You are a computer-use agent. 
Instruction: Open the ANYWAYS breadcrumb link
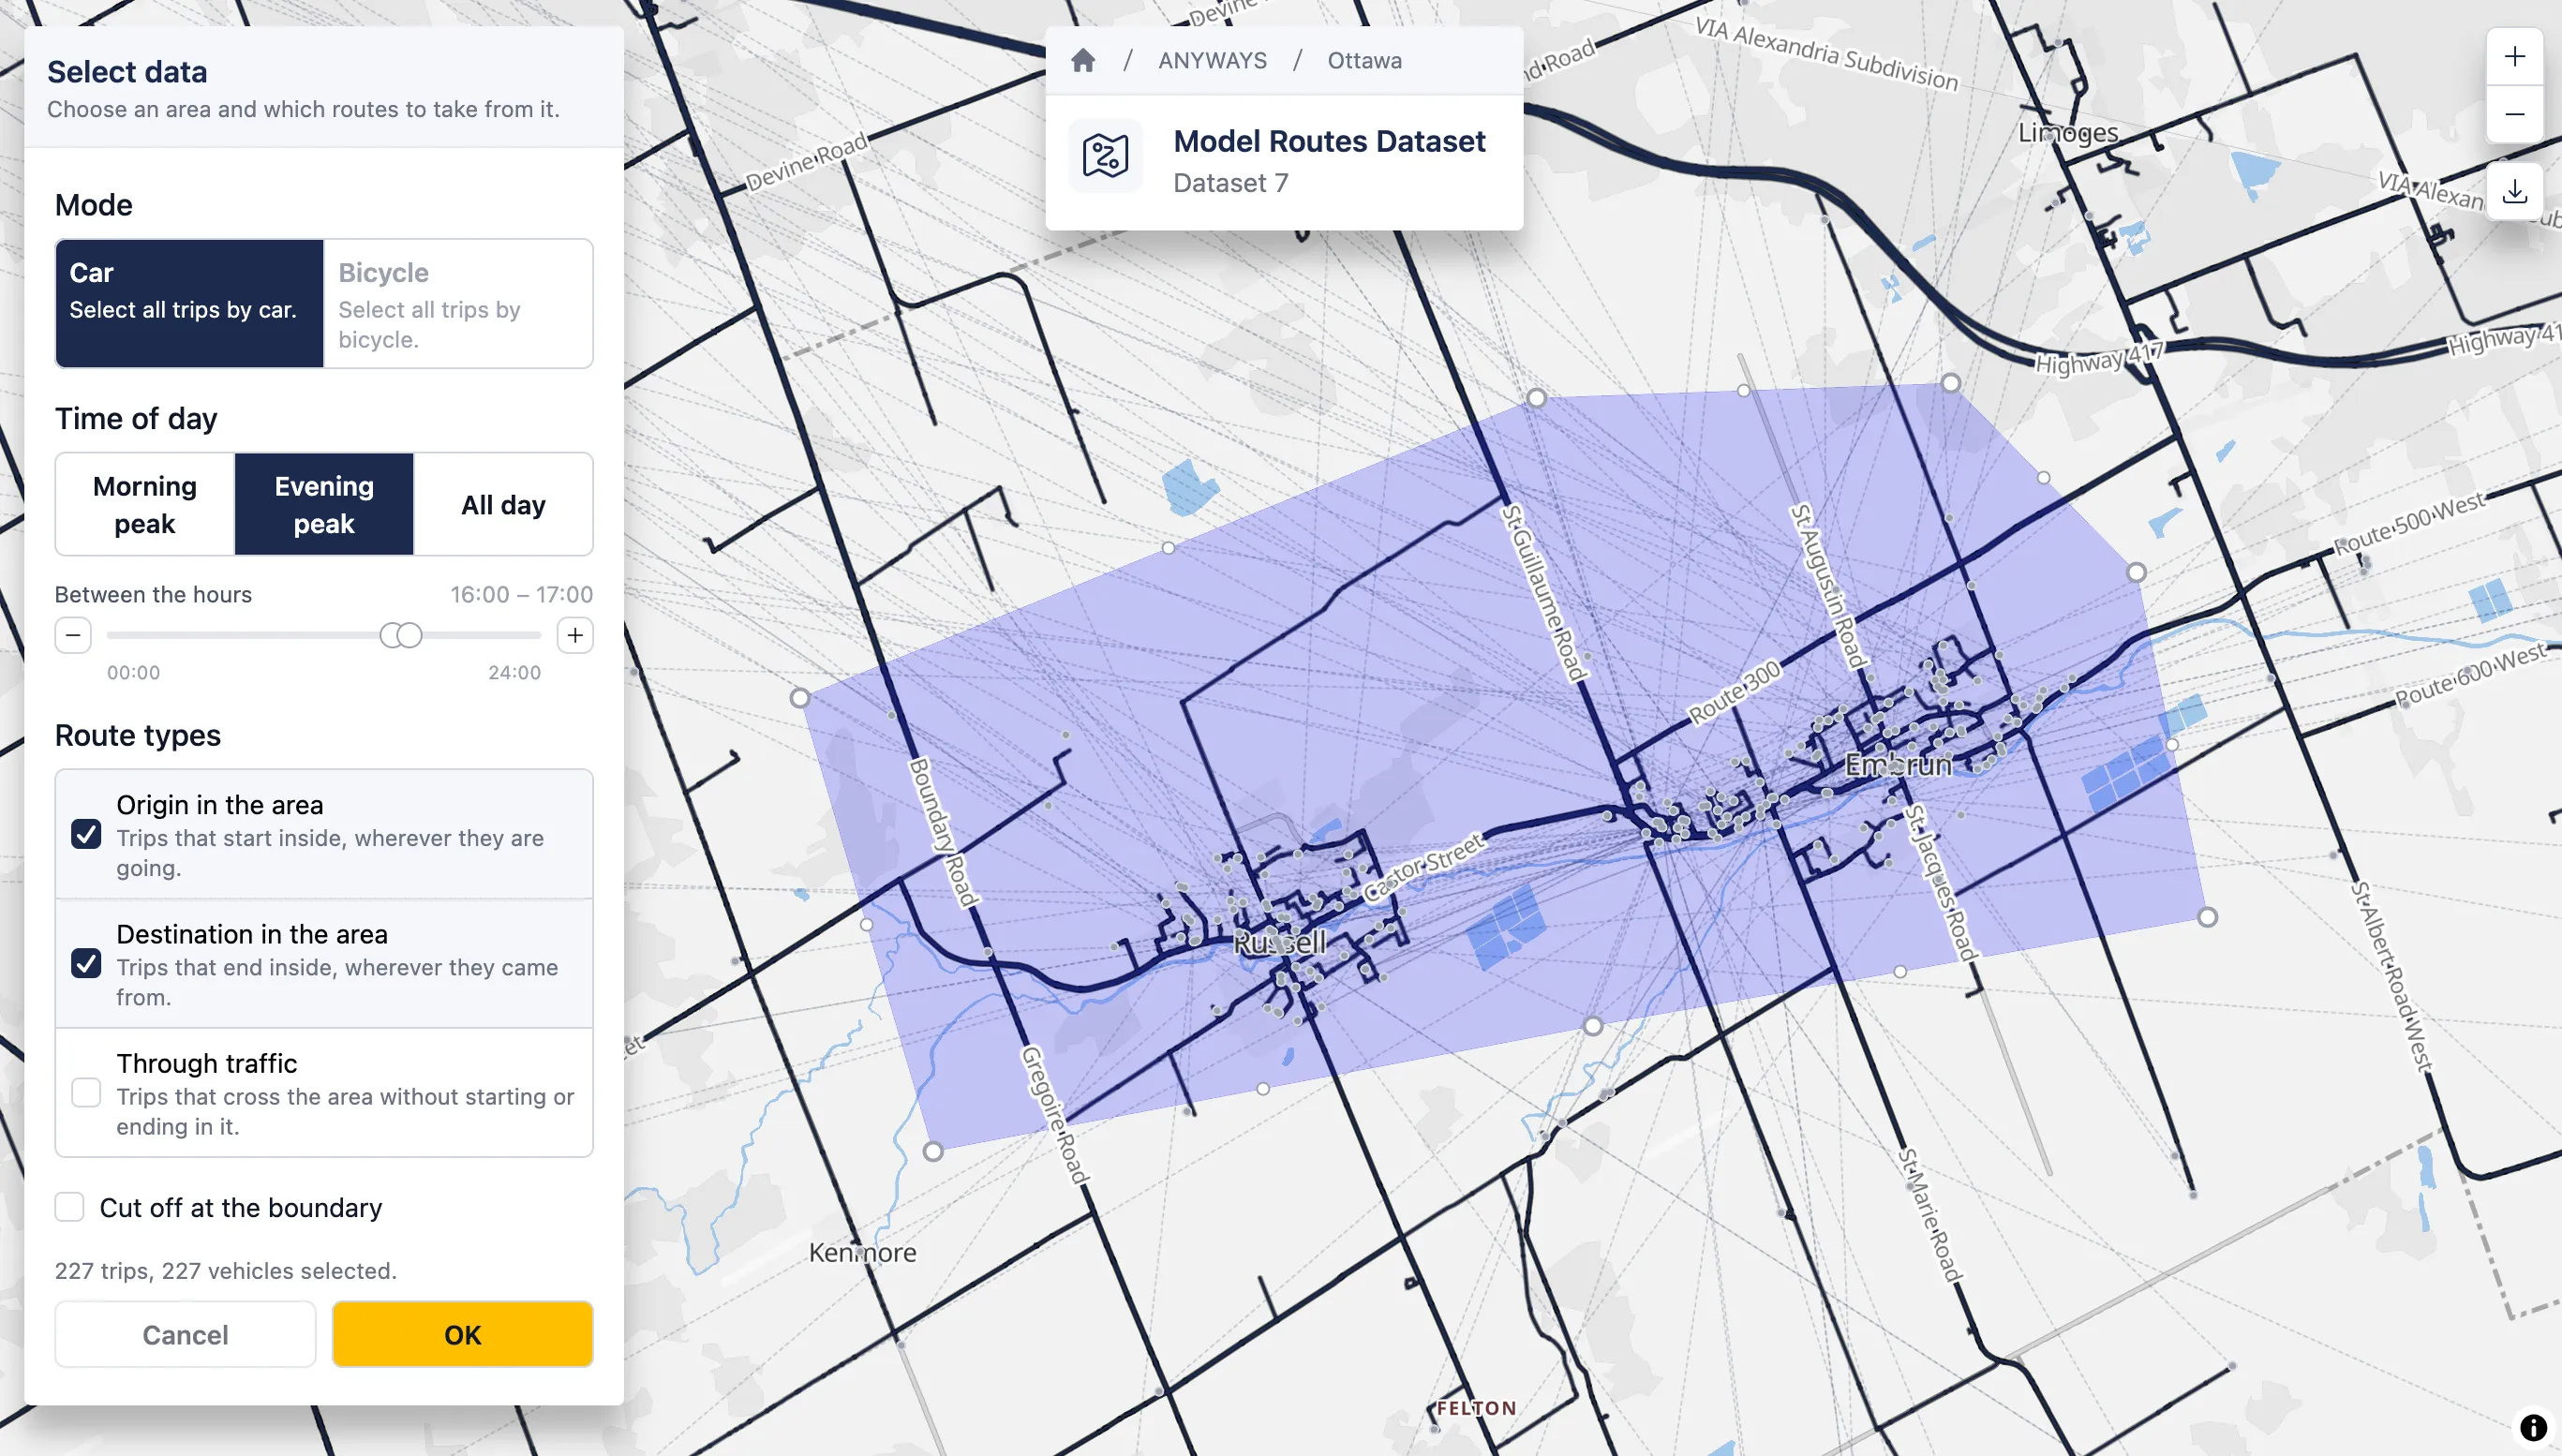[1212, 60]
